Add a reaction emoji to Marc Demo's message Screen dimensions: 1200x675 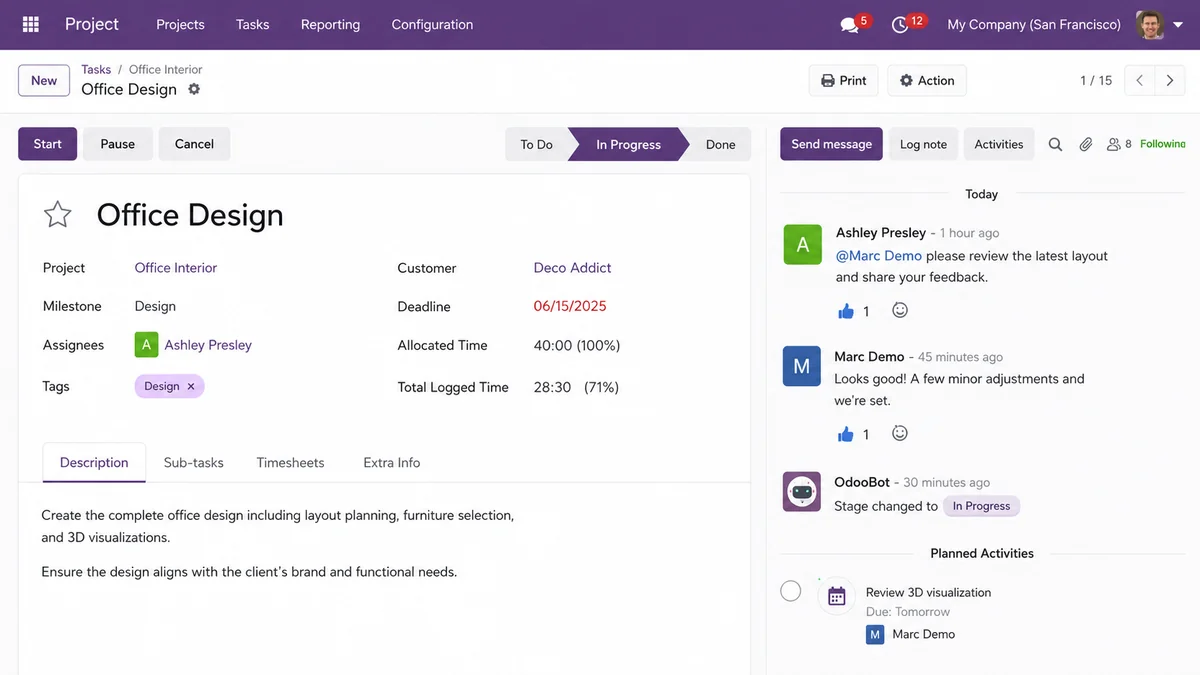point(900,433)
